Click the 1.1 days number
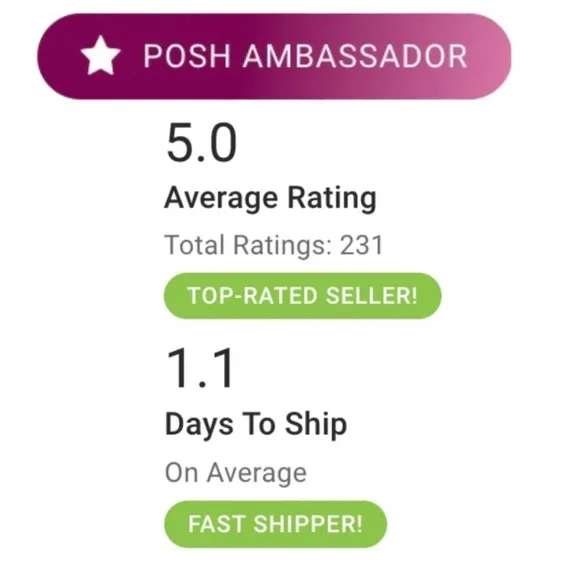Viewport: 580px width, 580px height. tap(200, 368)
